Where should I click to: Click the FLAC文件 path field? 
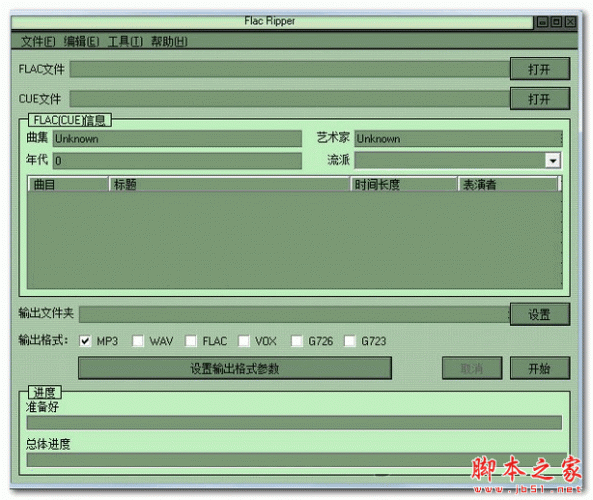tap(290, 70)
